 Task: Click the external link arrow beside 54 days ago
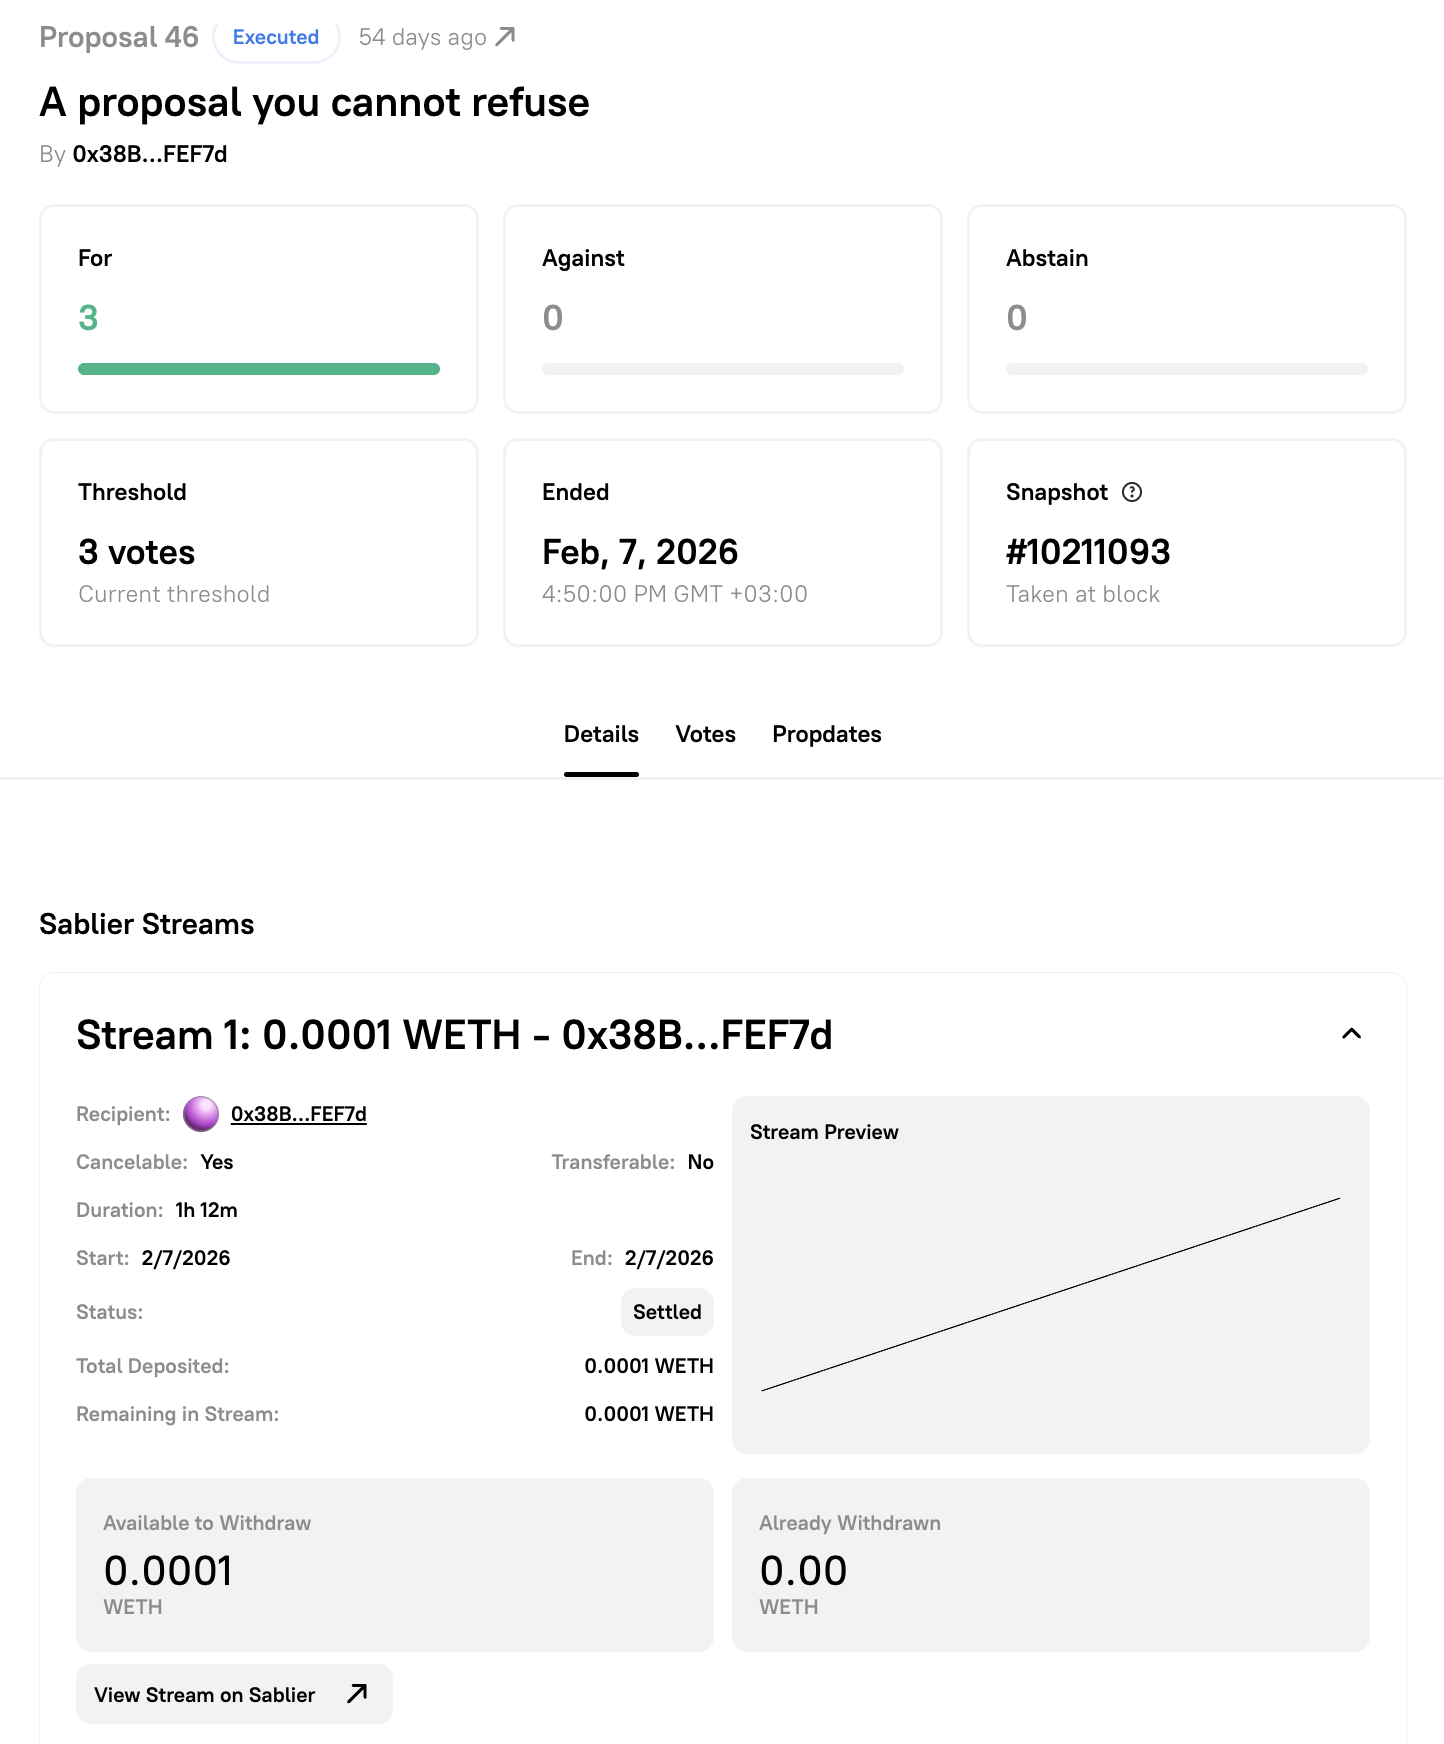[x=506, y=37]
